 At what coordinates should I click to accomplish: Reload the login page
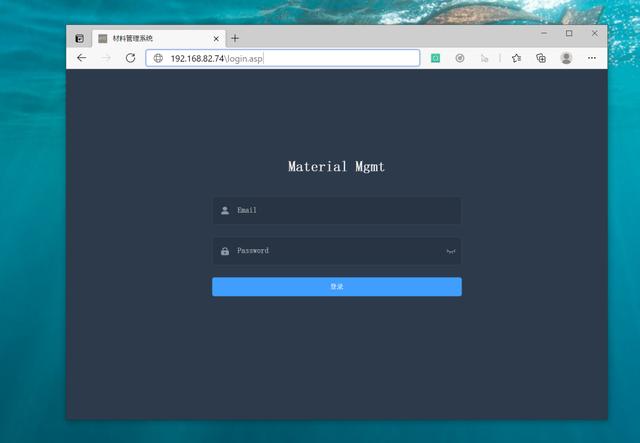click(x=131, y=58)
